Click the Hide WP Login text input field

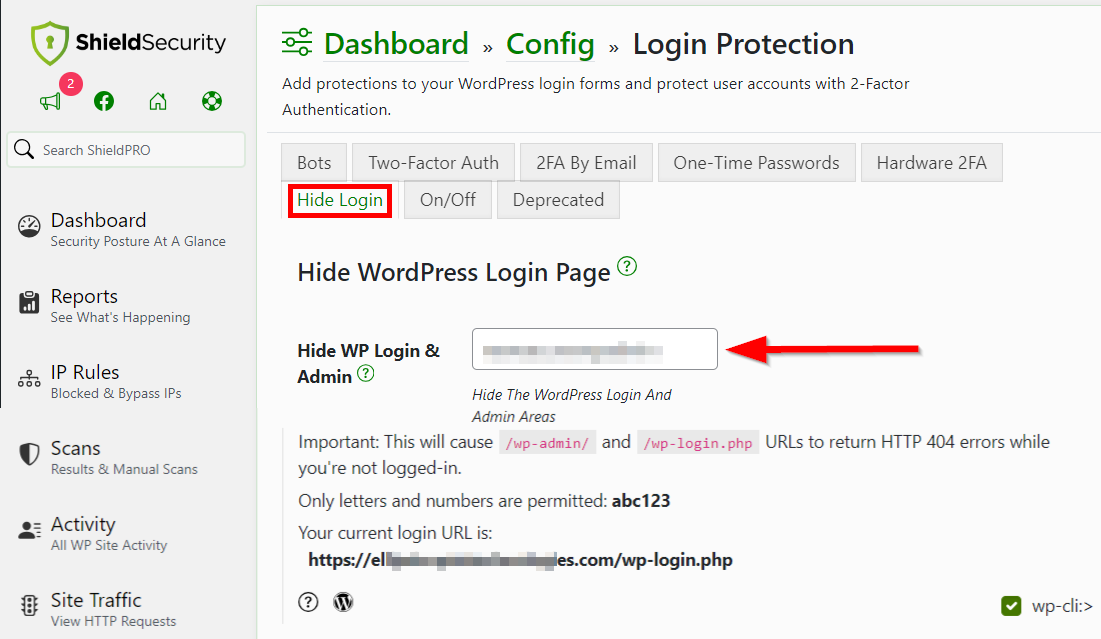(x=594, y=349)
